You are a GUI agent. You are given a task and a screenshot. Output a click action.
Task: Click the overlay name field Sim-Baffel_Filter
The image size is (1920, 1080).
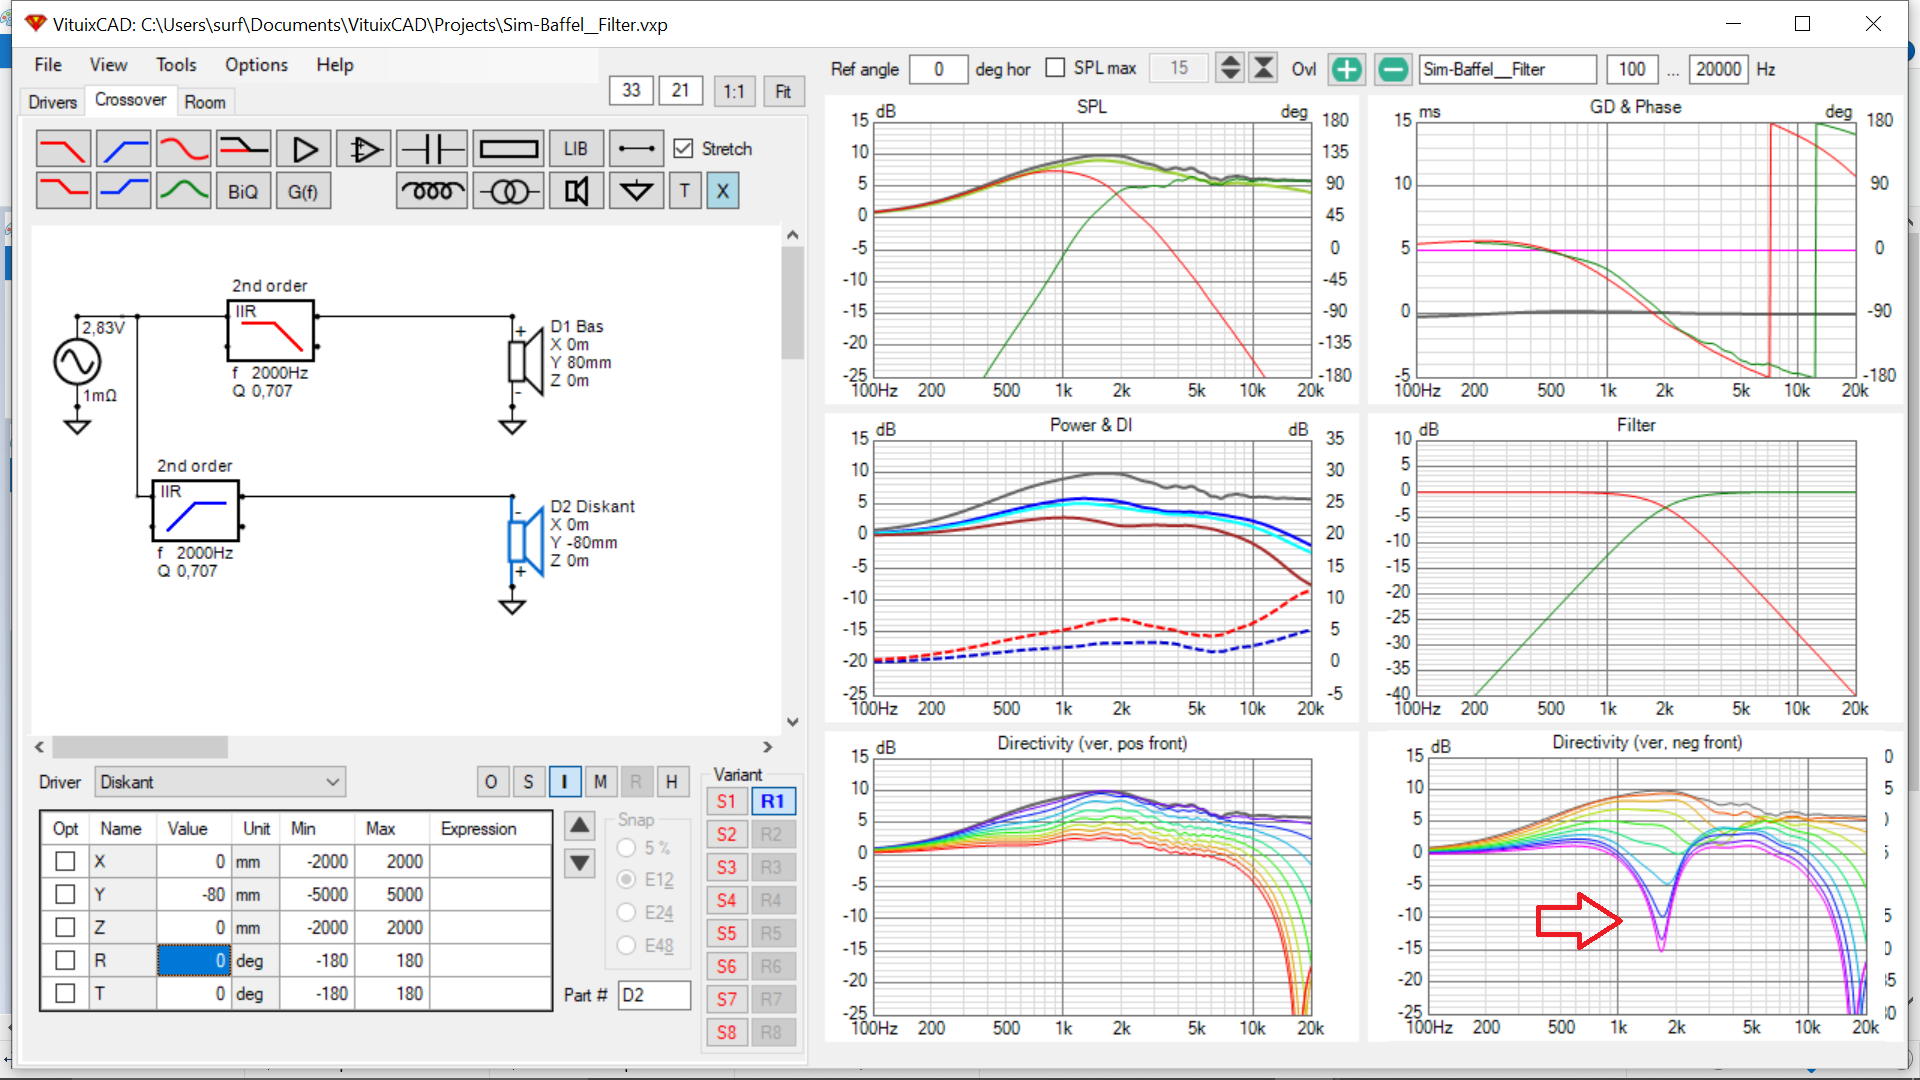[x=1507, y=69]
